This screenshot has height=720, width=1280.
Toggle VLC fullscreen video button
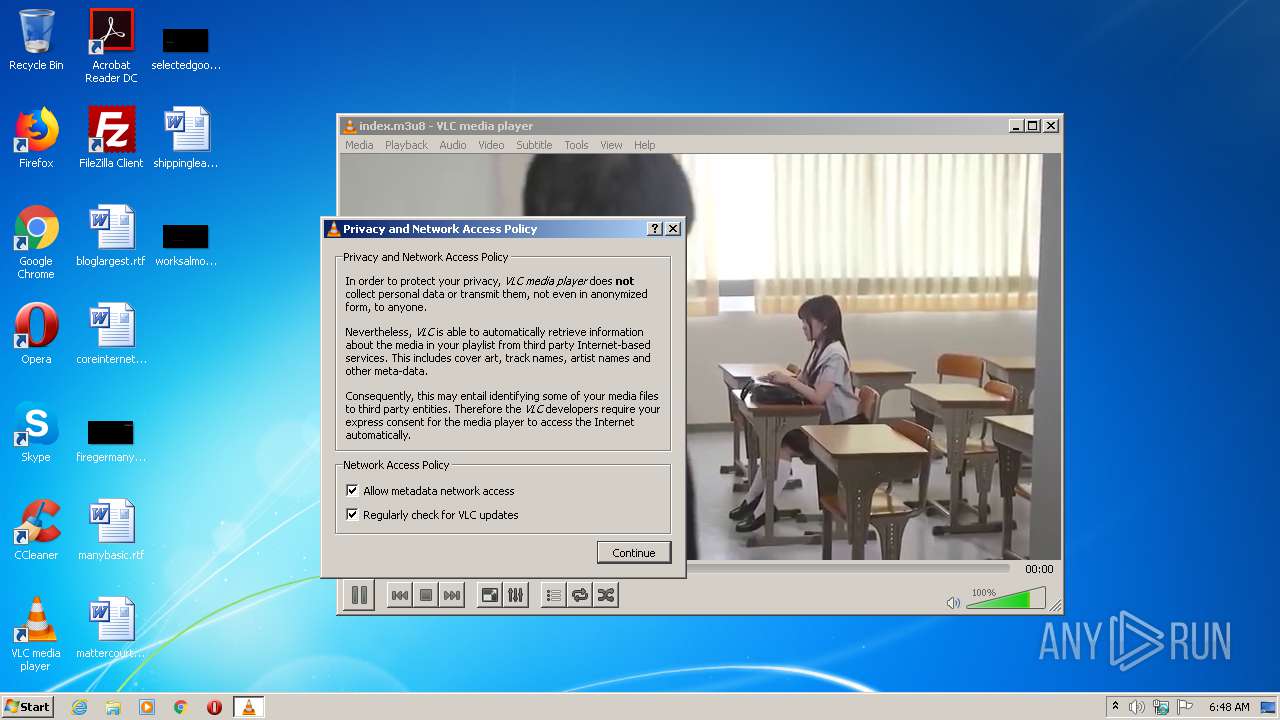click(x=489, y=595)
